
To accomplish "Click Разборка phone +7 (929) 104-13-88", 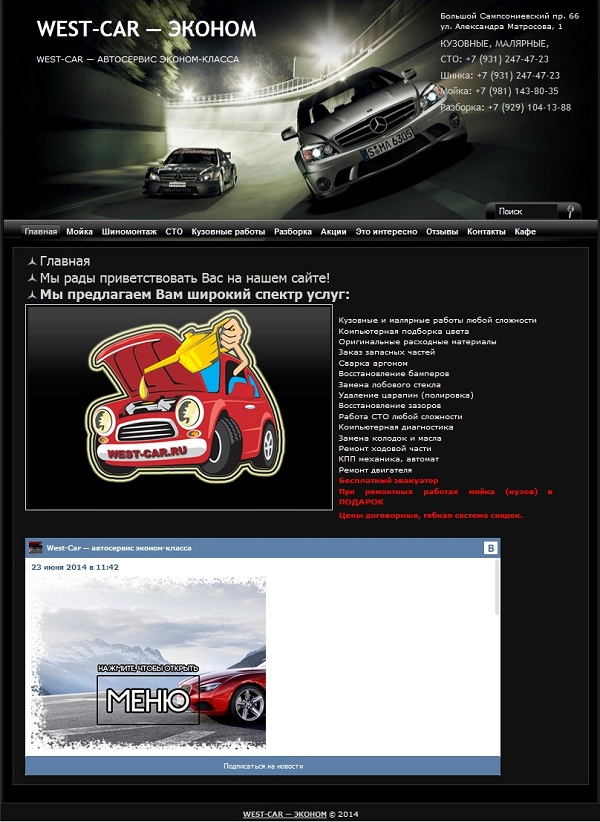I will pos(505,107).
